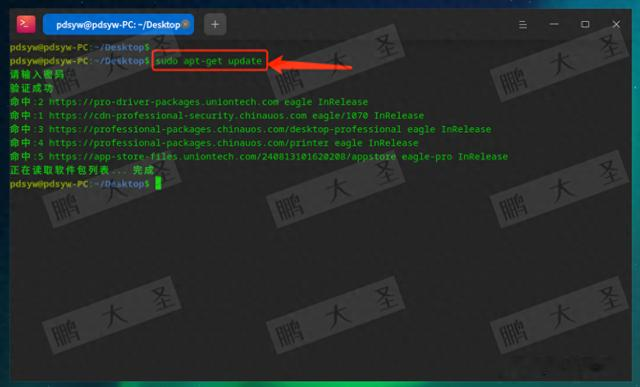Viewport: 640px width, 387px height.
Task: Click the red terminal app icon
Action: [x=26, y=24]
